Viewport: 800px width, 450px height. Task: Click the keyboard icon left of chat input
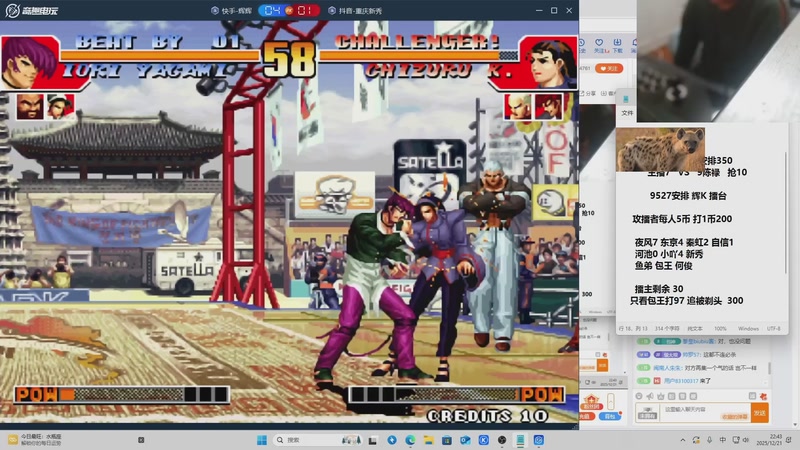[x=647, y=413]
